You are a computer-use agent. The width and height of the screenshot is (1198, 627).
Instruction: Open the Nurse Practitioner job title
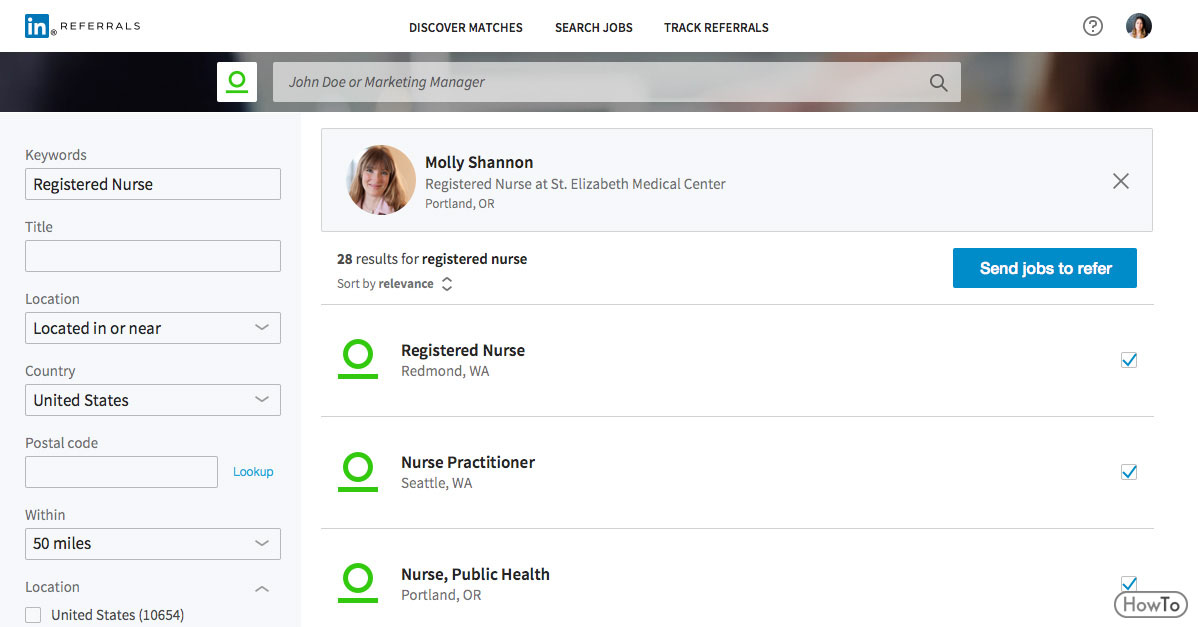[x=468, y=463]
